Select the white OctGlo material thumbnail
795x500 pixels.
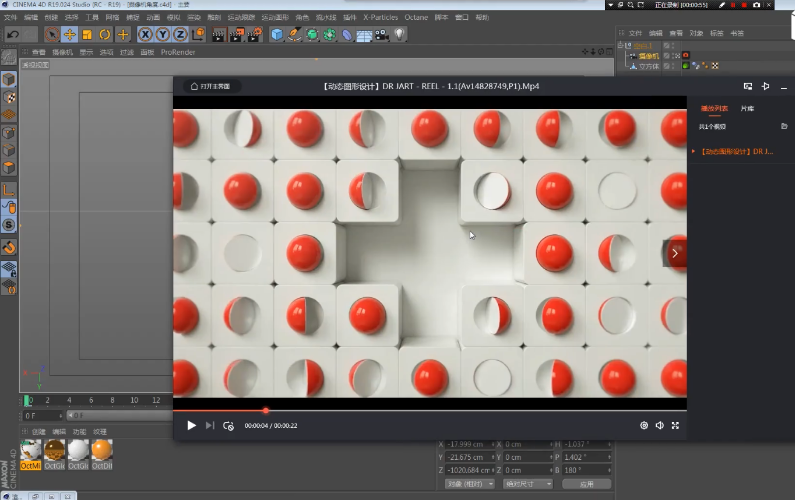[x=77, y=451]
